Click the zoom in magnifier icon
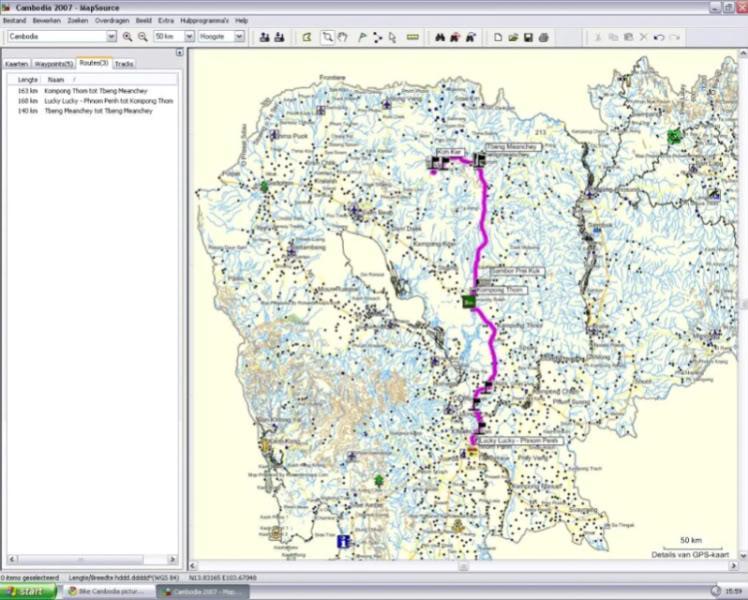 click(x=127, y=37)
